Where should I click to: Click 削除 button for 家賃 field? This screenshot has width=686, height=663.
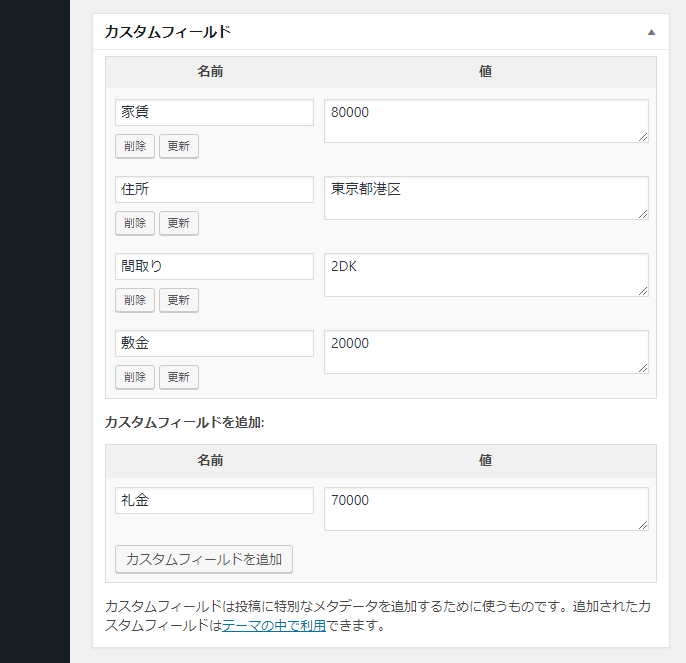[x=135, y=146]
